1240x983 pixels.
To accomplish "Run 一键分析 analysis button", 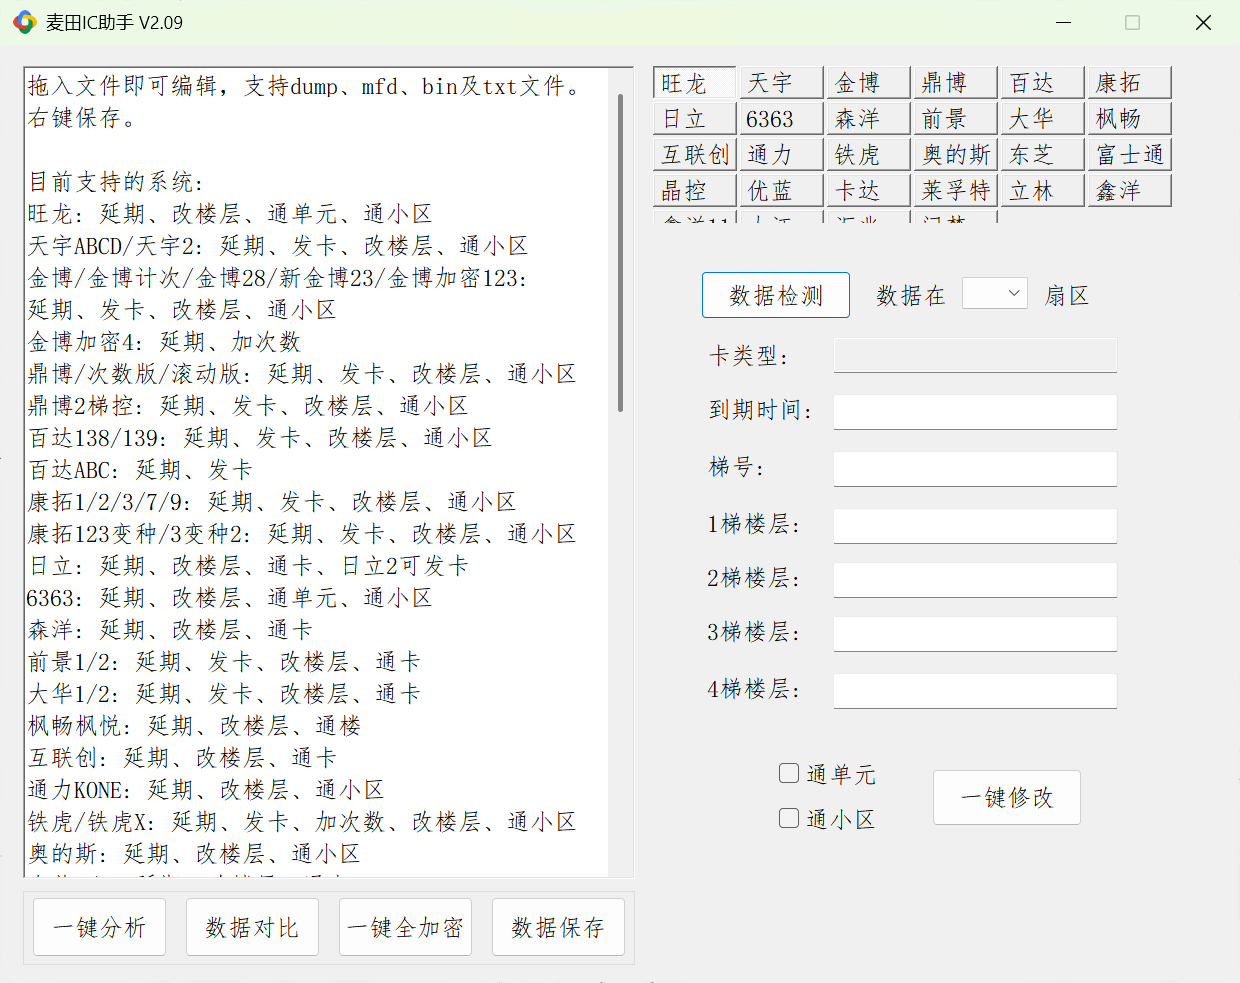I will (99, 927).
